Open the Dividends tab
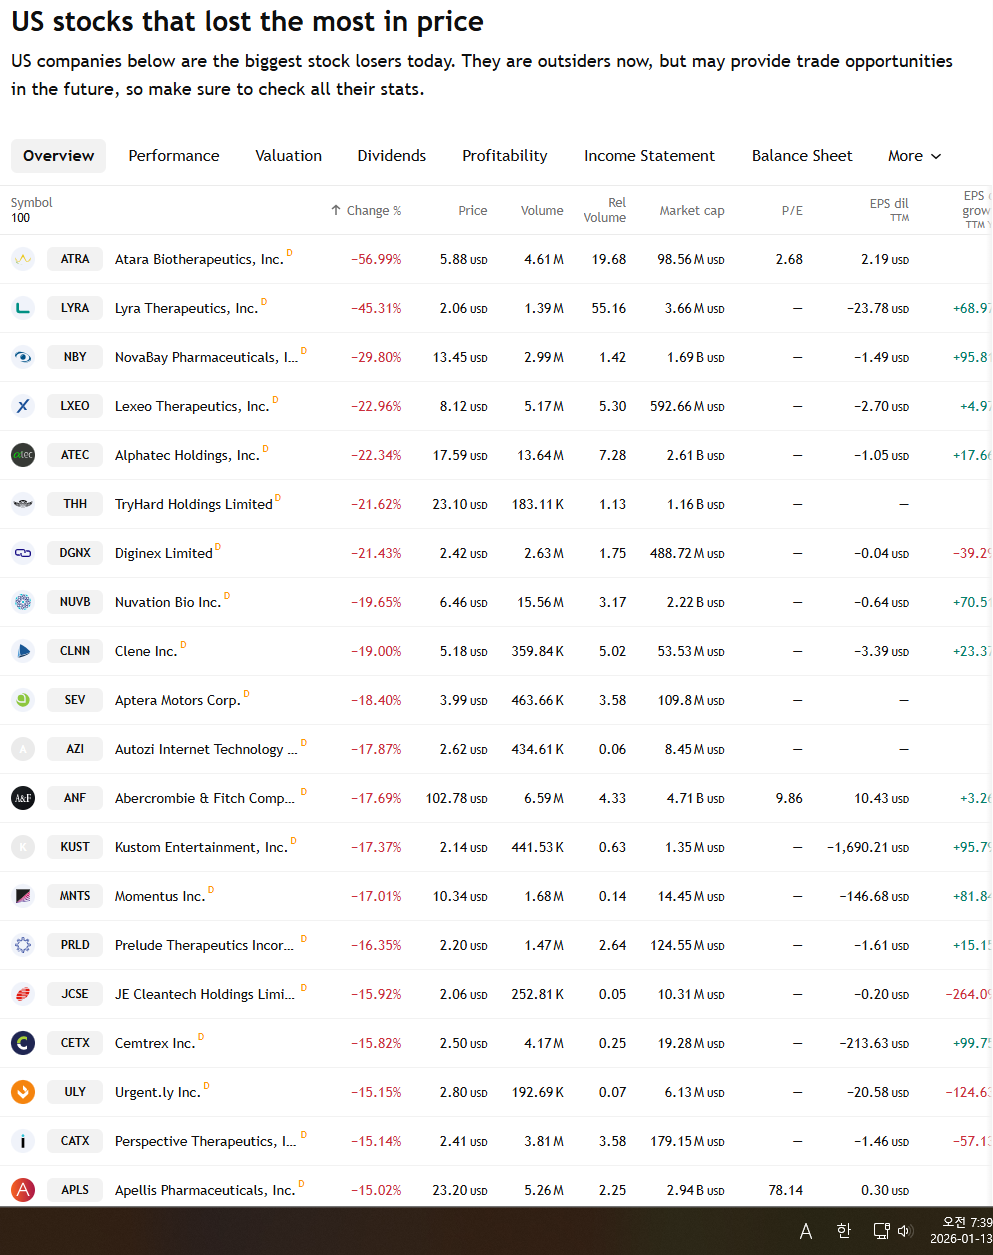The image size is (993, 1255). pyautogui.click(x=392, y=156)
